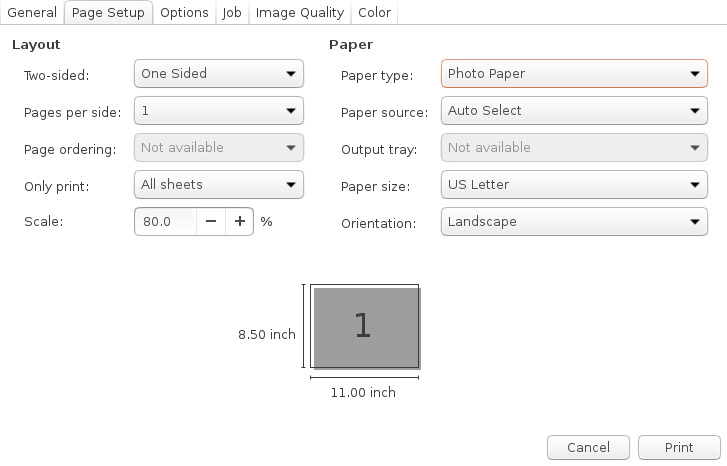Screen dimensions: 727x466
Task: Go to the Job tab
Action: pos(232,13)
